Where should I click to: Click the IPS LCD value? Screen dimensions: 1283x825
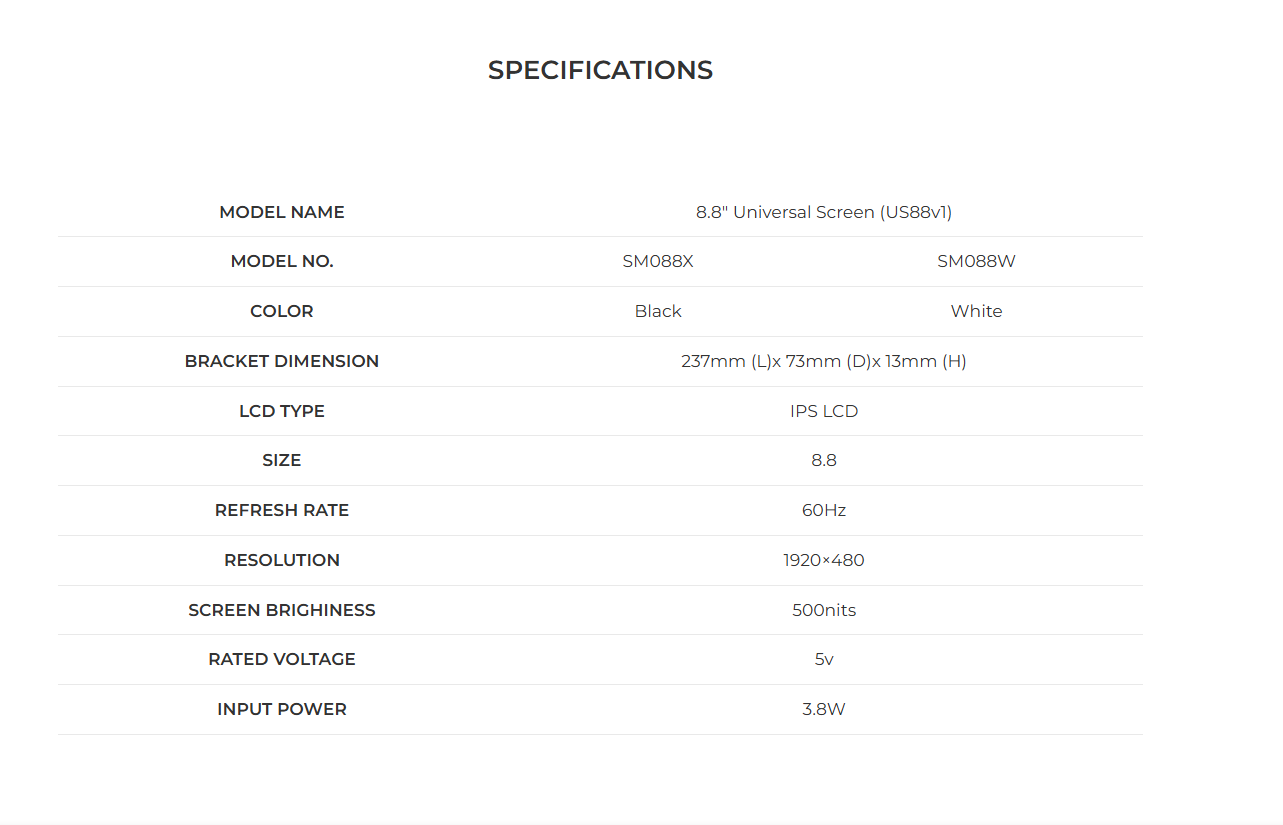pos(823,411)
